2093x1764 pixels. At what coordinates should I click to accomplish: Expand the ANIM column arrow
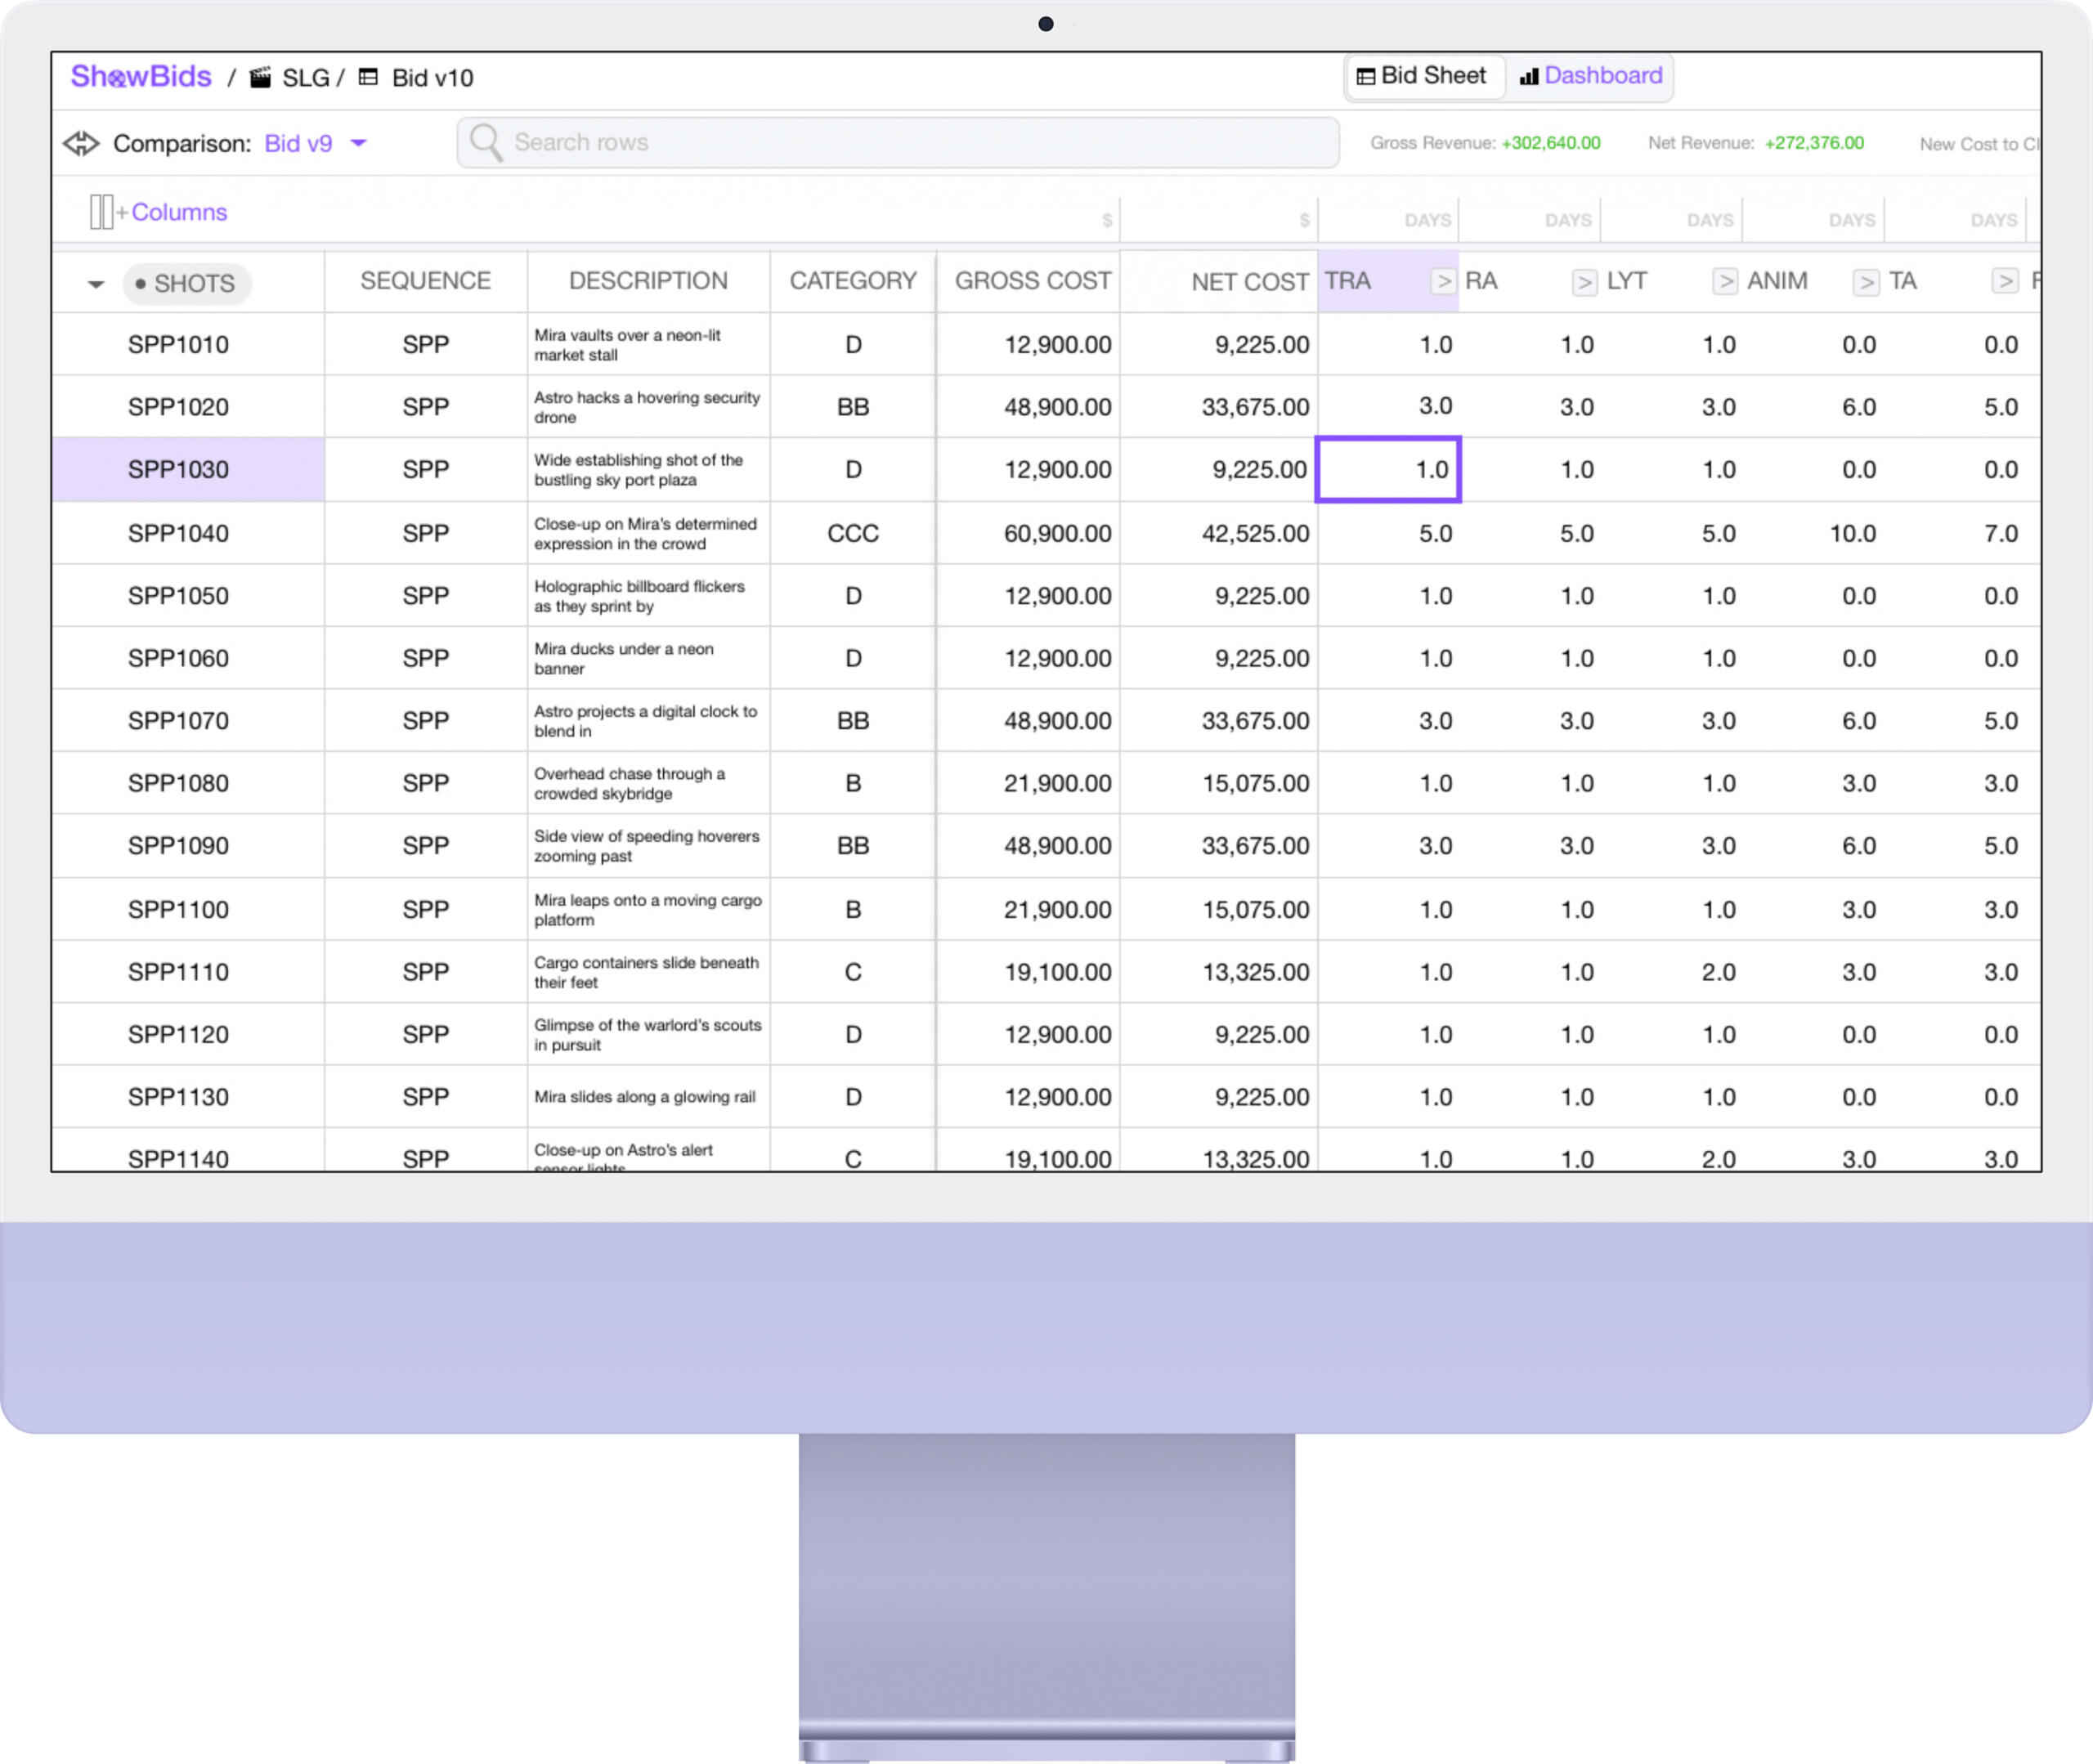[1865, 282]
